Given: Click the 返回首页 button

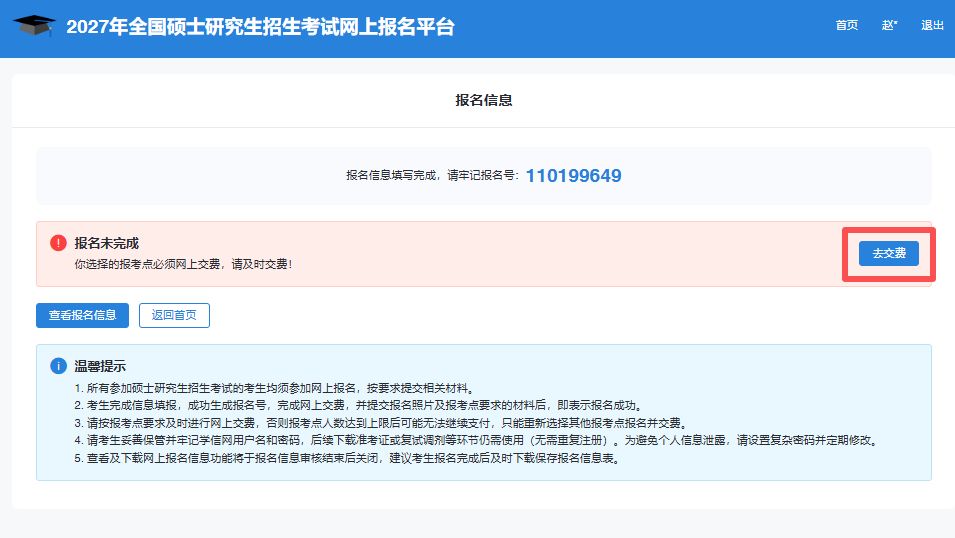Looking at the screenshot, I should click(174, 315).
